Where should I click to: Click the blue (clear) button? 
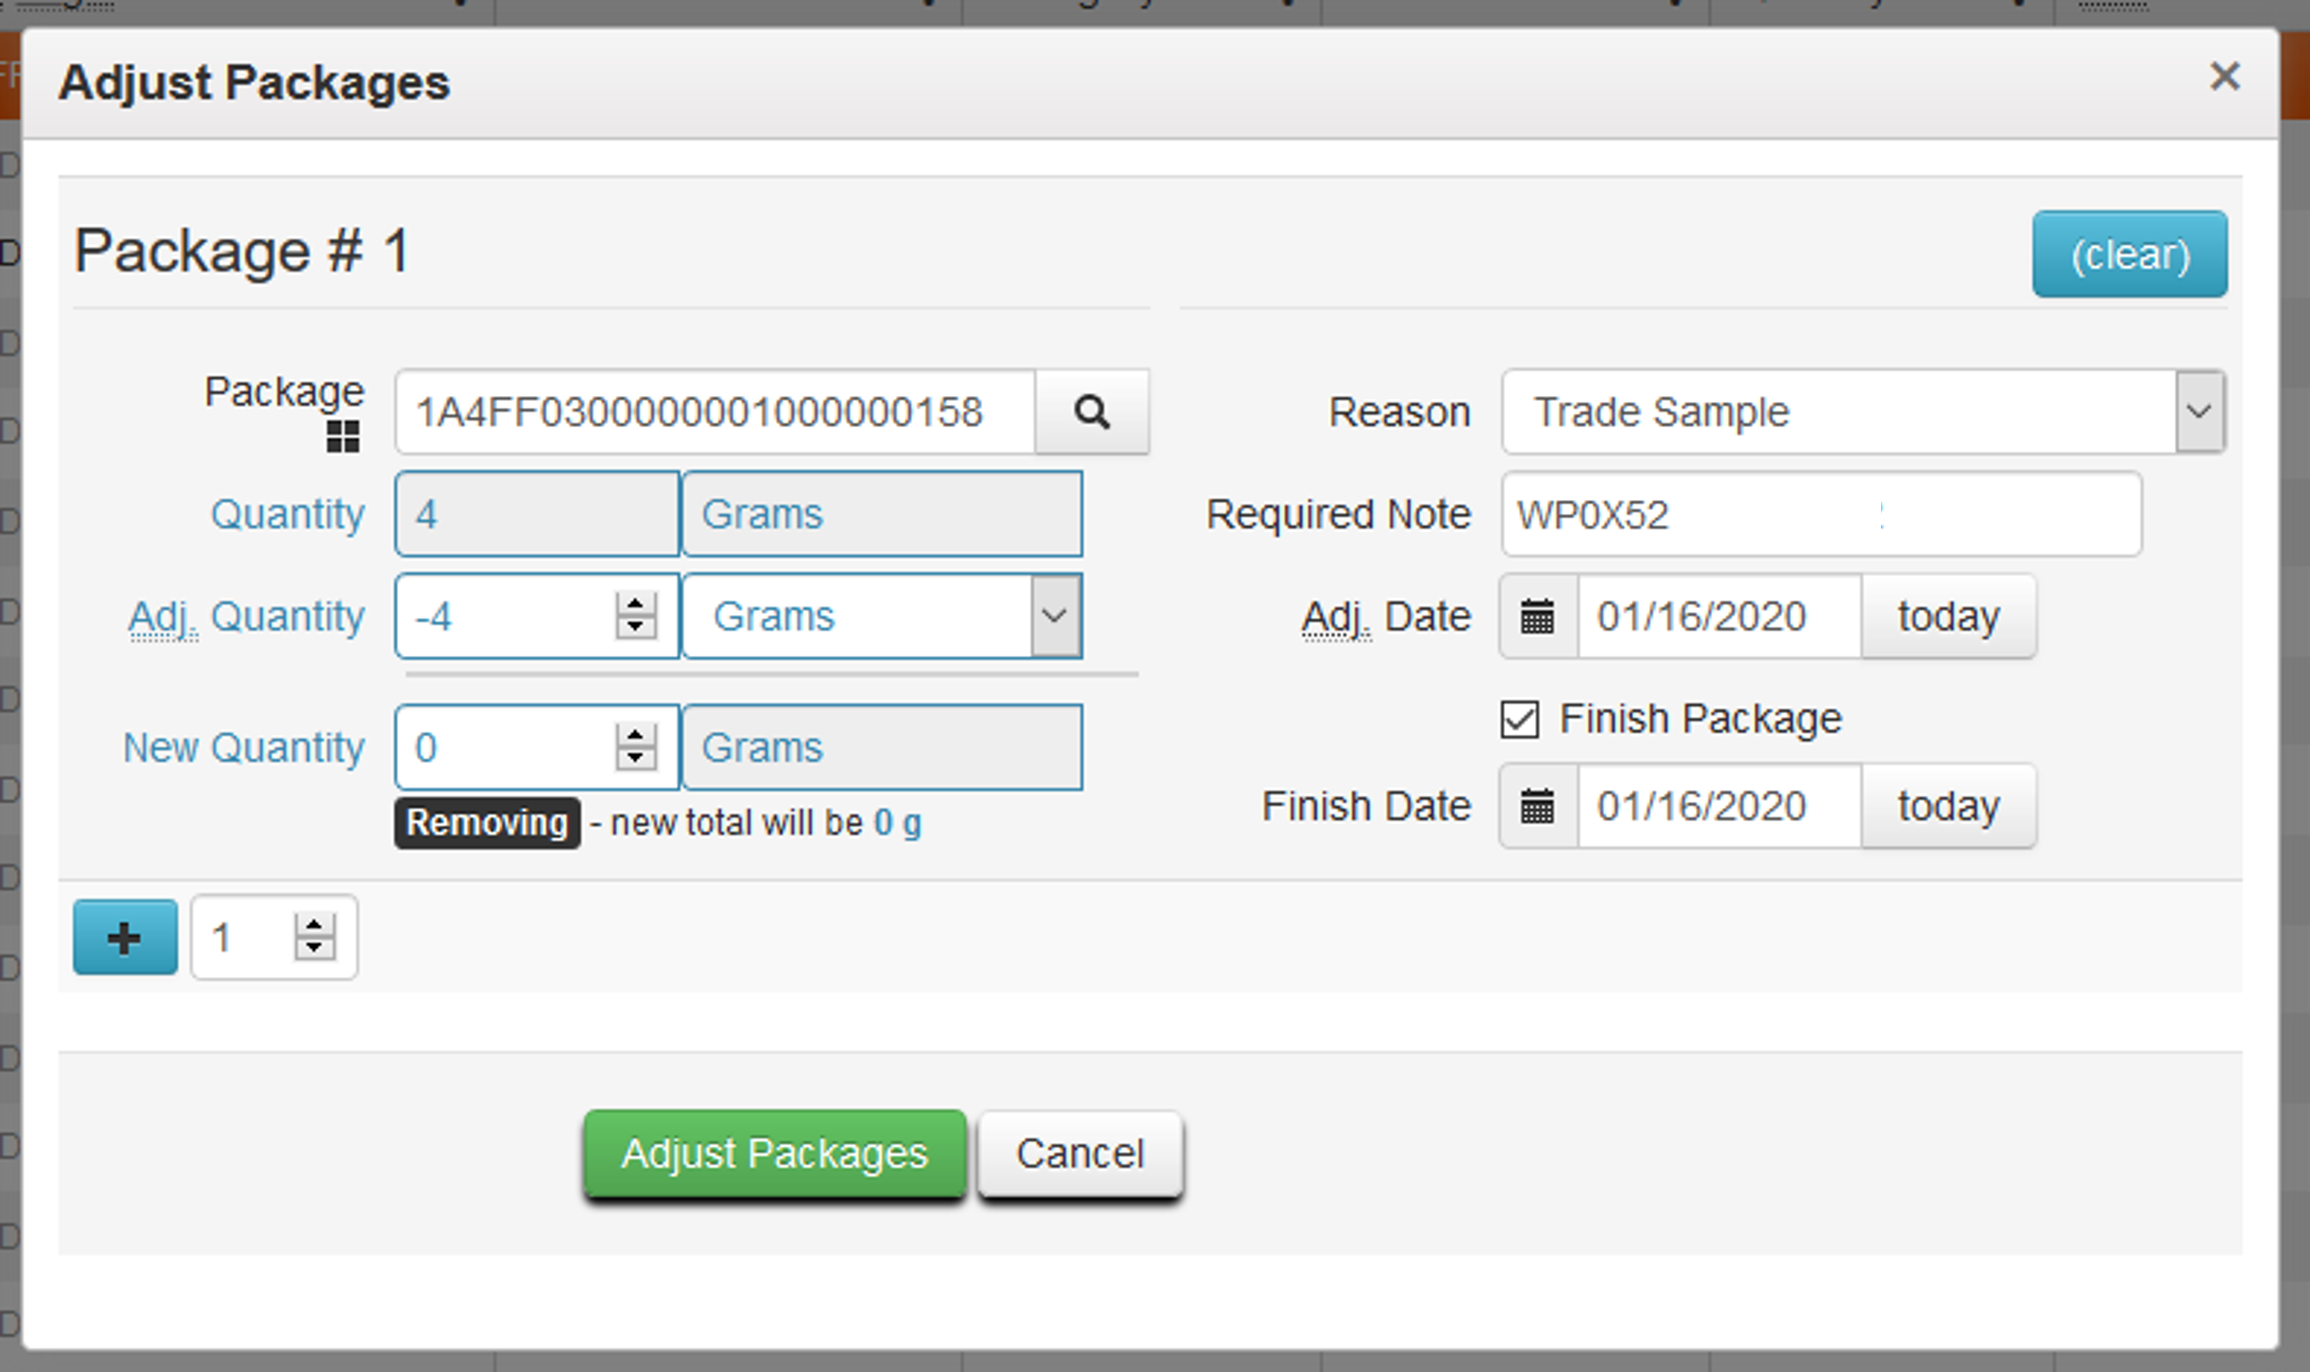(2130, 254)
